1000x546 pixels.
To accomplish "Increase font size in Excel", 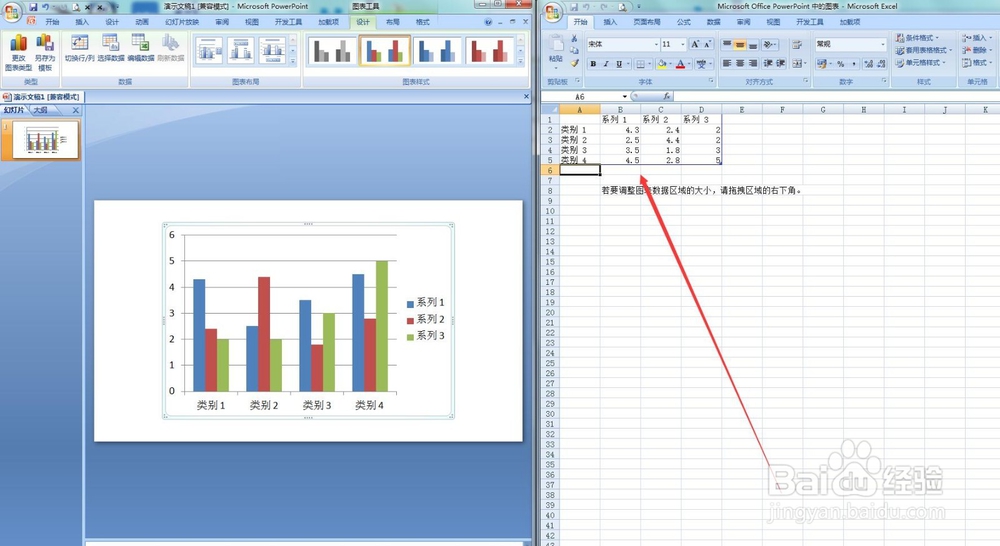I will (x=695, y=44).
